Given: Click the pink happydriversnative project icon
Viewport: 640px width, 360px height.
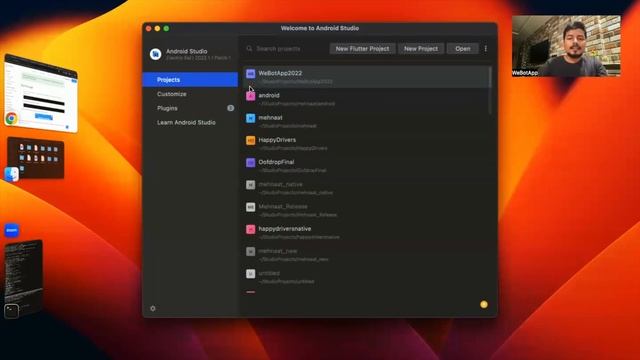Looking at the screenshot, I should pos(251,229).
